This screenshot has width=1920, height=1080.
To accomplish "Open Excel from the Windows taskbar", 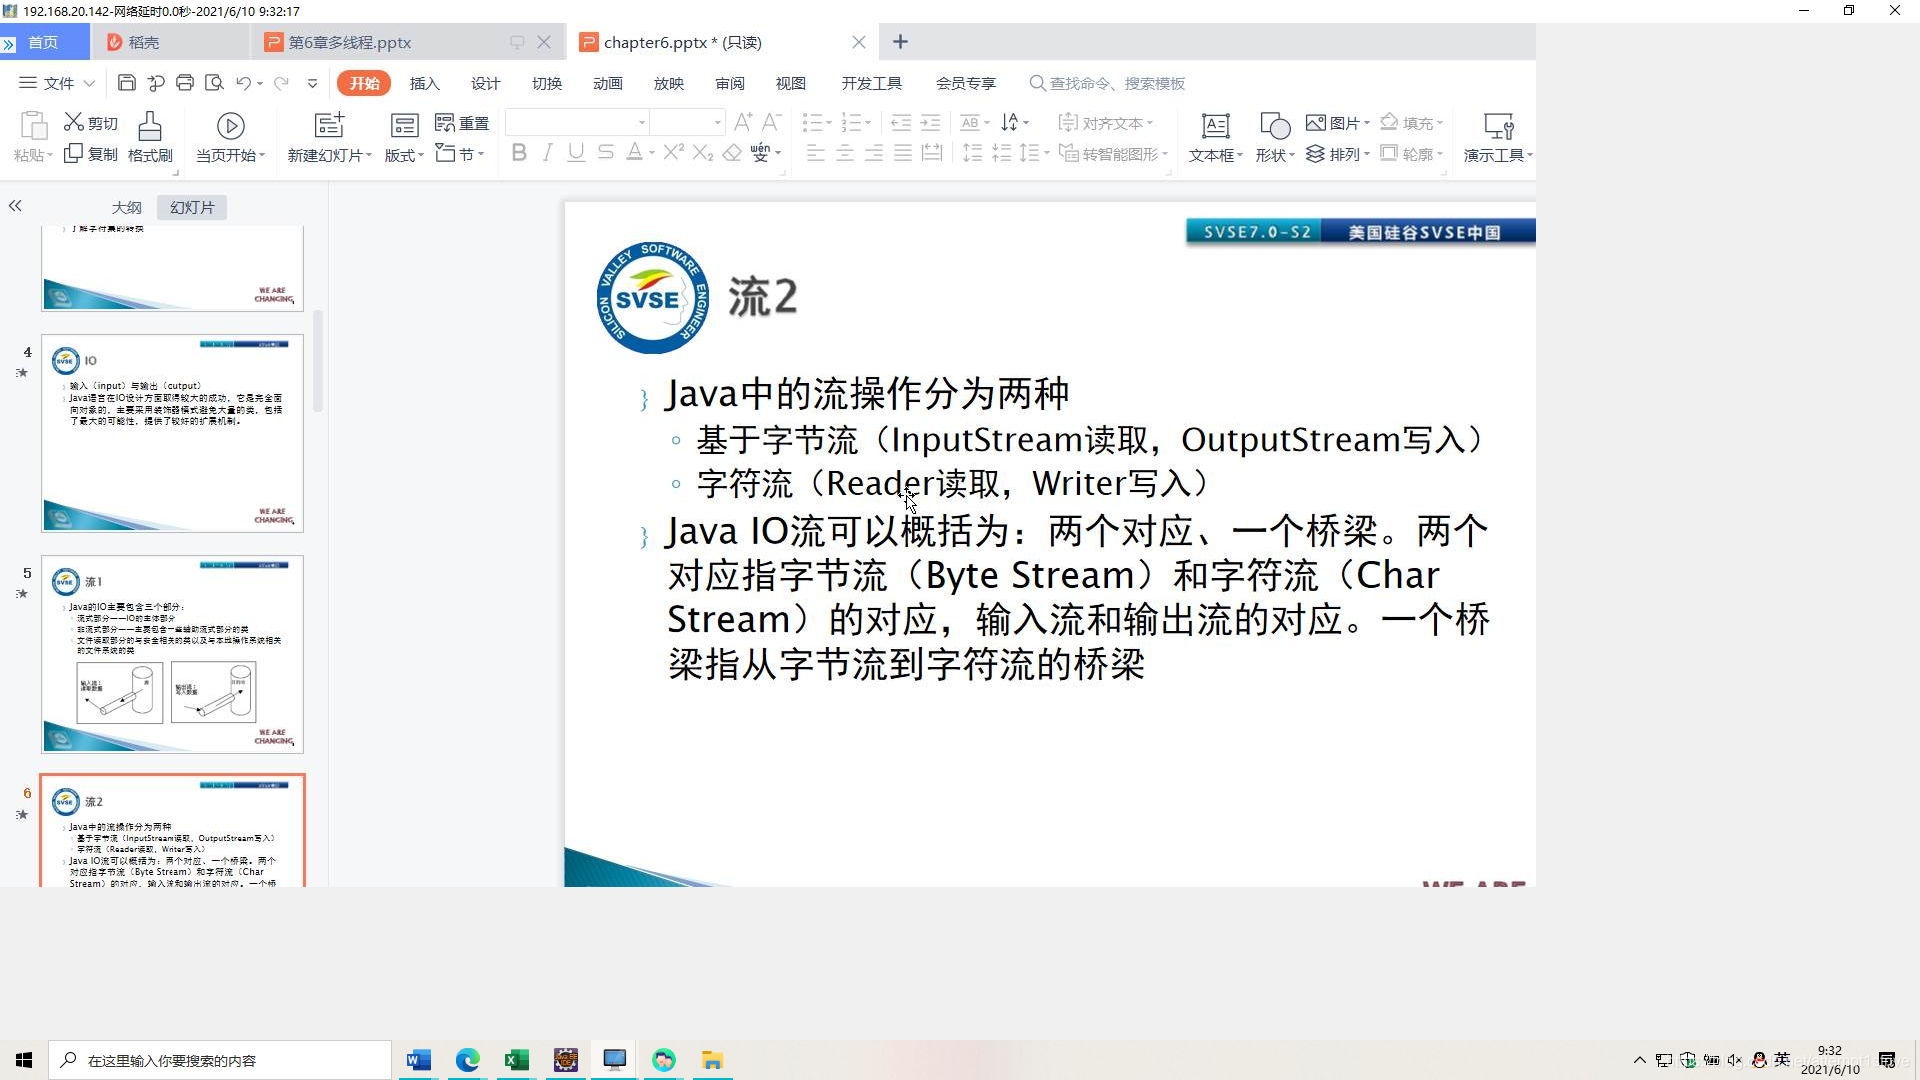I will 517,1060.
